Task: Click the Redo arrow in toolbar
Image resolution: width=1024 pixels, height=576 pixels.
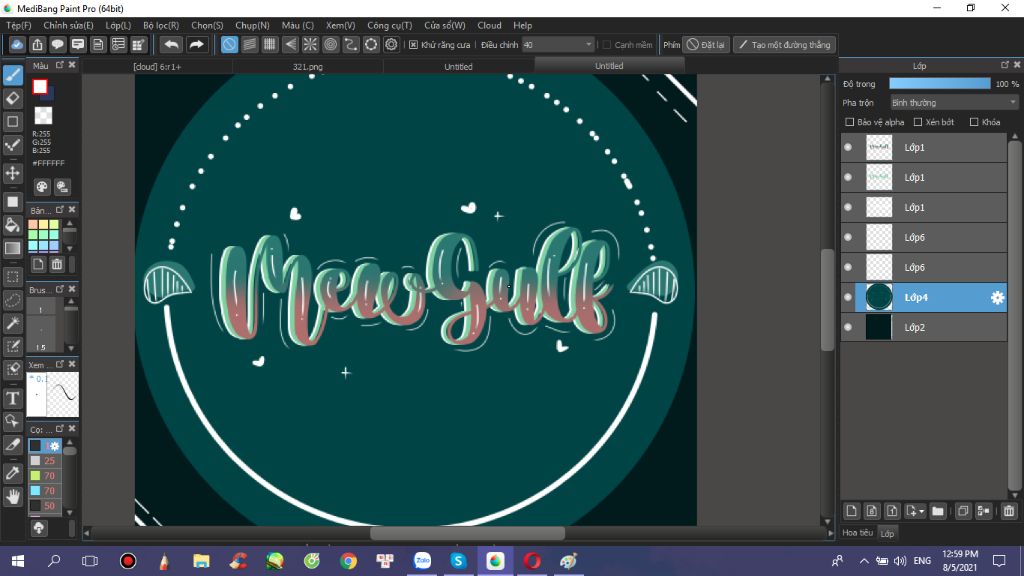Action: (x=197, y=45)
